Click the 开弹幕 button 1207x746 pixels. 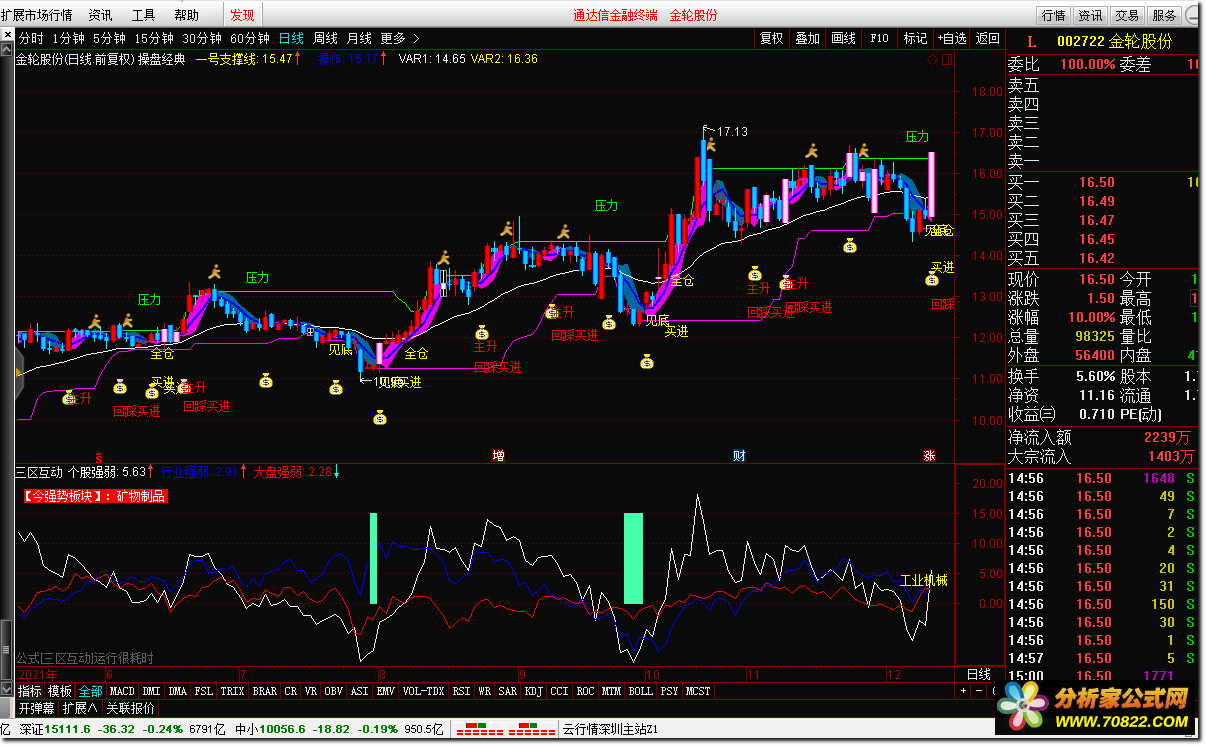37,708
